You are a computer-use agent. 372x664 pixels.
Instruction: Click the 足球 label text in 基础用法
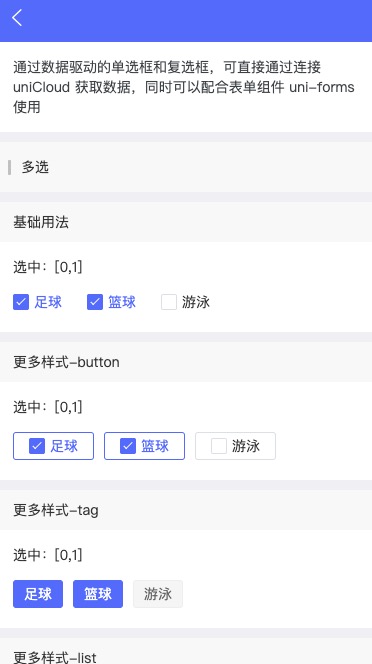click(x=48, y=302)
